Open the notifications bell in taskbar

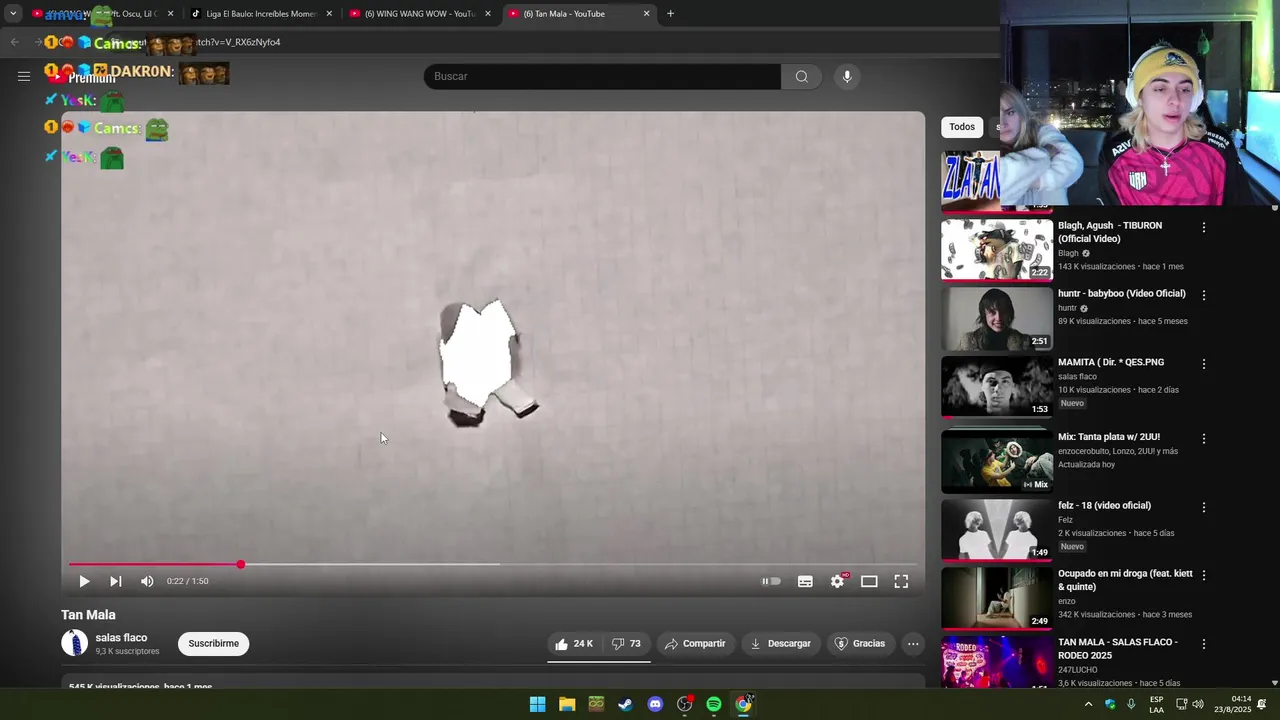(1262, 704)
